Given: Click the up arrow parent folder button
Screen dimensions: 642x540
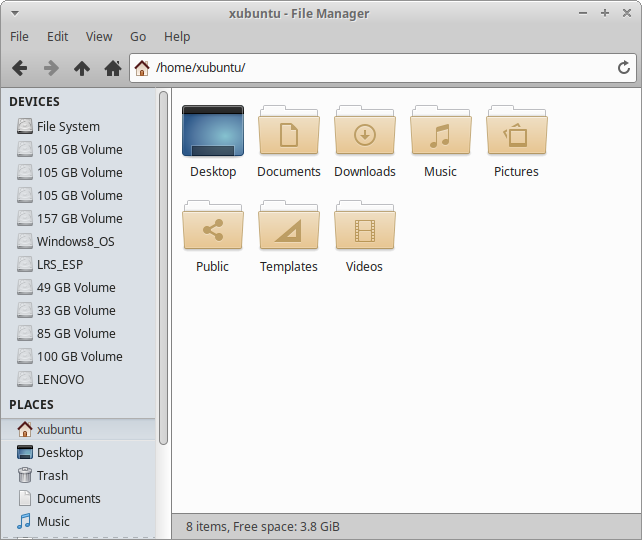Looking at the screenshot, I should [x=82, y=68].
